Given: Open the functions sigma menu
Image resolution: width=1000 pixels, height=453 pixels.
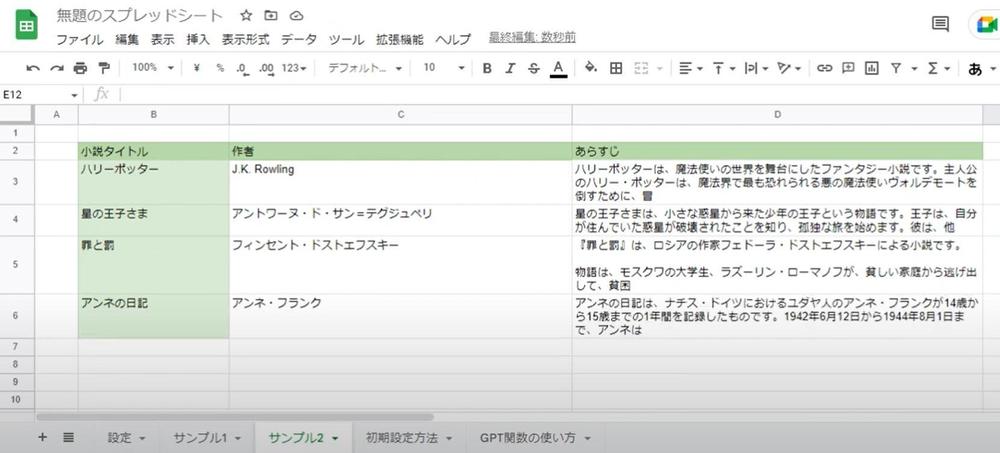Looking at the screenshot, I should (x=939, y=68).
